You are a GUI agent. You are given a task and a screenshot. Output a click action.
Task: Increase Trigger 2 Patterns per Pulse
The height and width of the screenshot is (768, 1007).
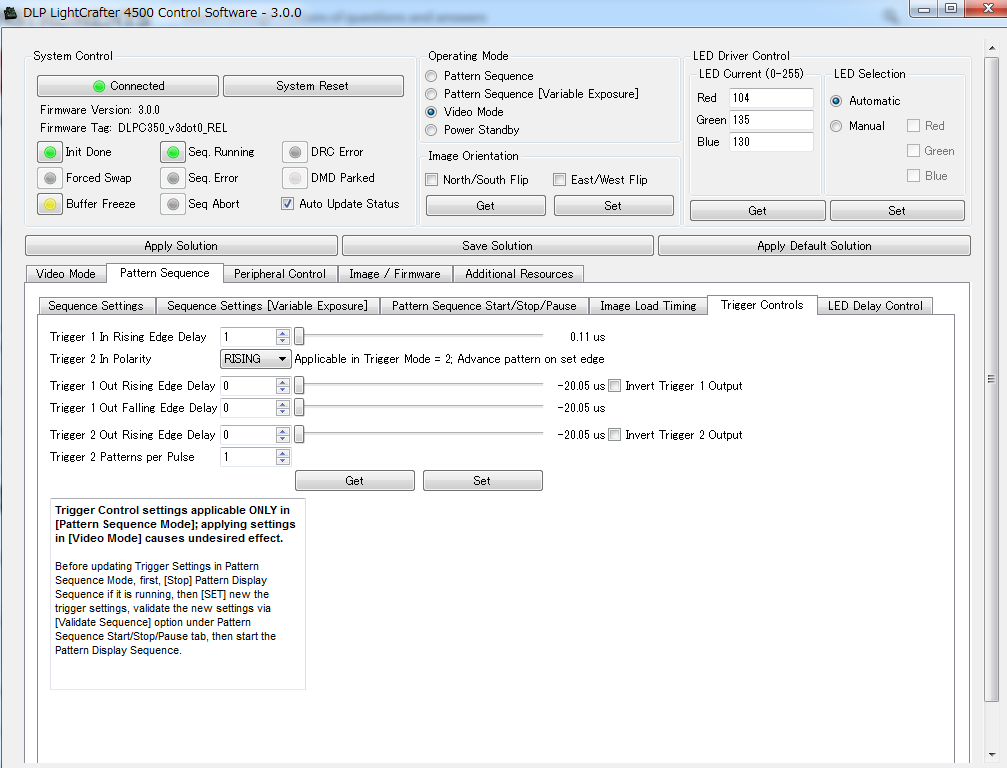click(283, 453)
